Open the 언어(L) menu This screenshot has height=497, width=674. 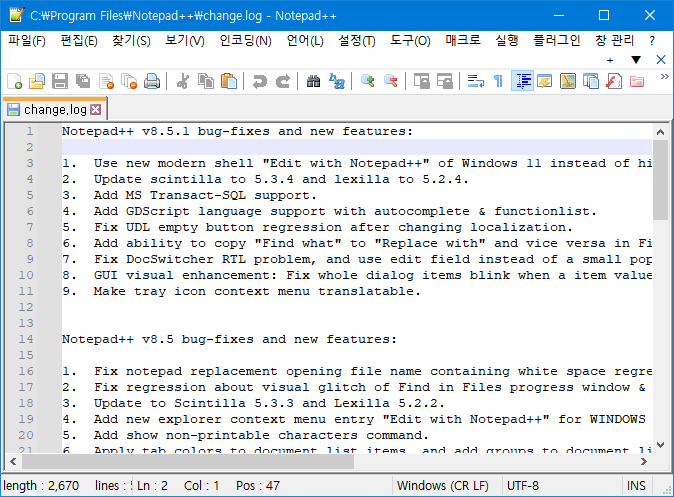click(x=305, y=41)
